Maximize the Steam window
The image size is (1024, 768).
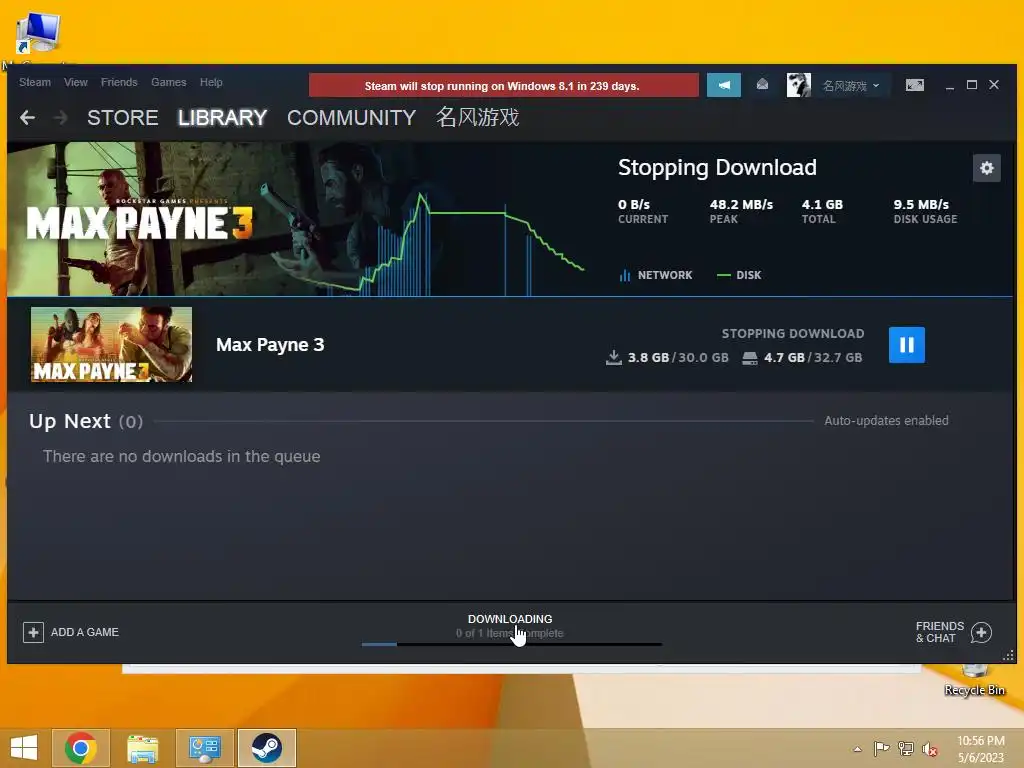click(x=972, y=85)
